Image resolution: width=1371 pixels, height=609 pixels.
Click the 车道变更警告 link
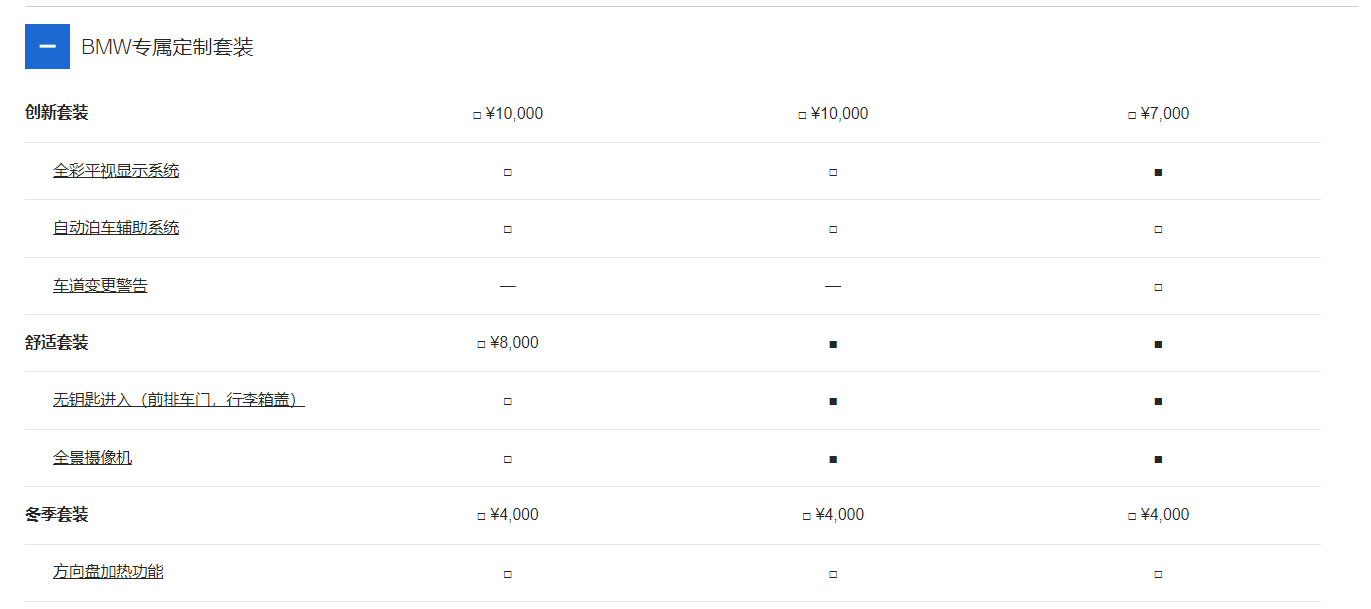pos(100,286)
